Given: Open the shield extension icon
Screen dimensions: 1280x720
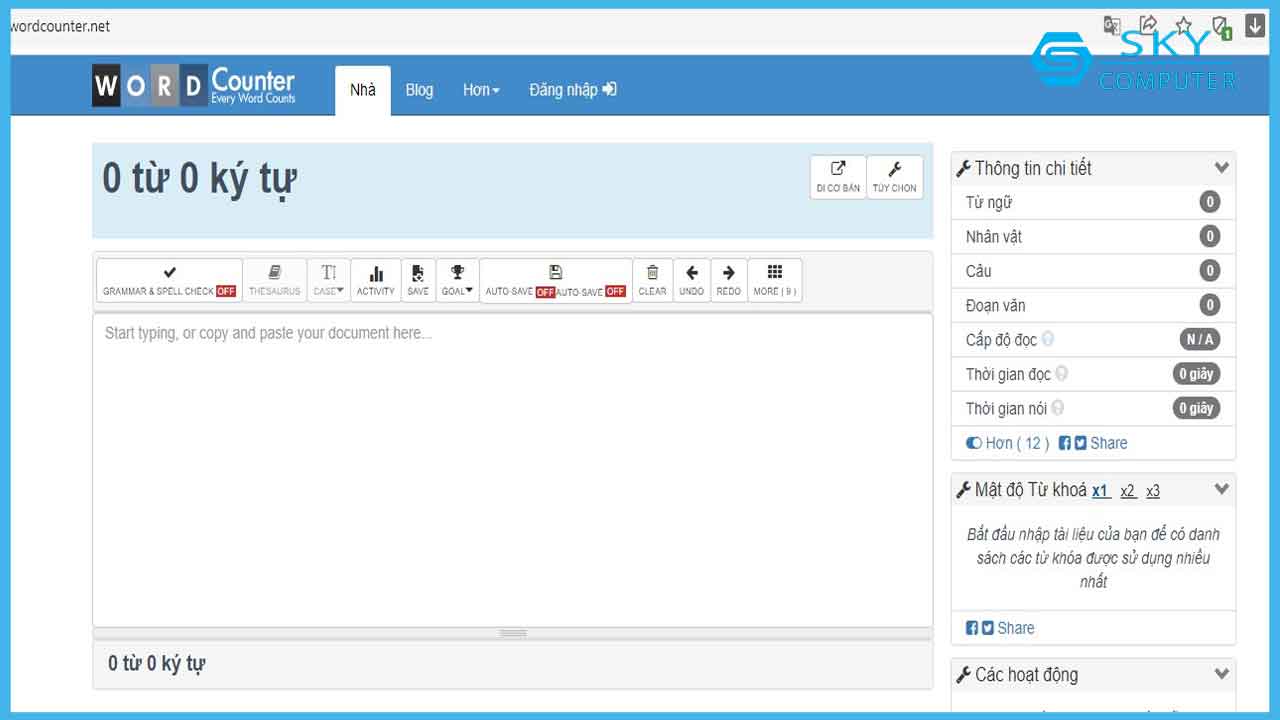Looking at the screenshot, I should (1220, 27).
